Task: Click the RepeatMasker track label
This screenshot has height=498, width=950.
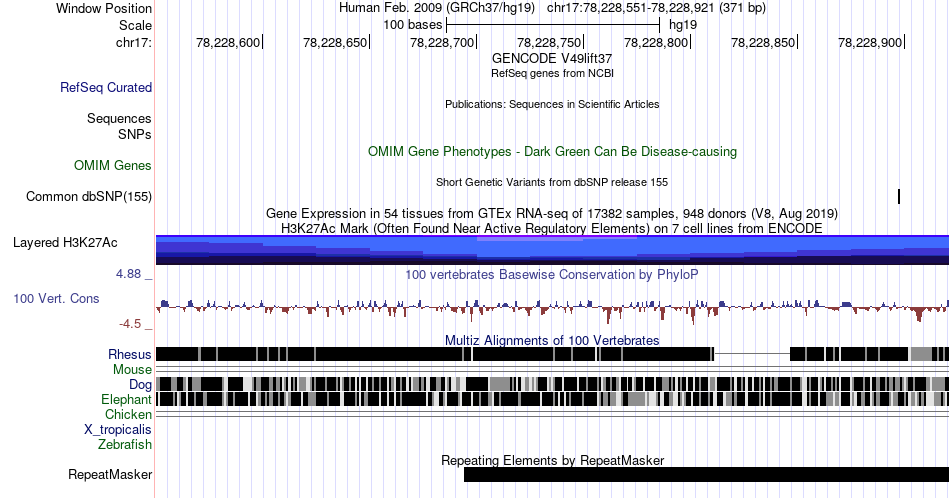Action: coord(110,474)
